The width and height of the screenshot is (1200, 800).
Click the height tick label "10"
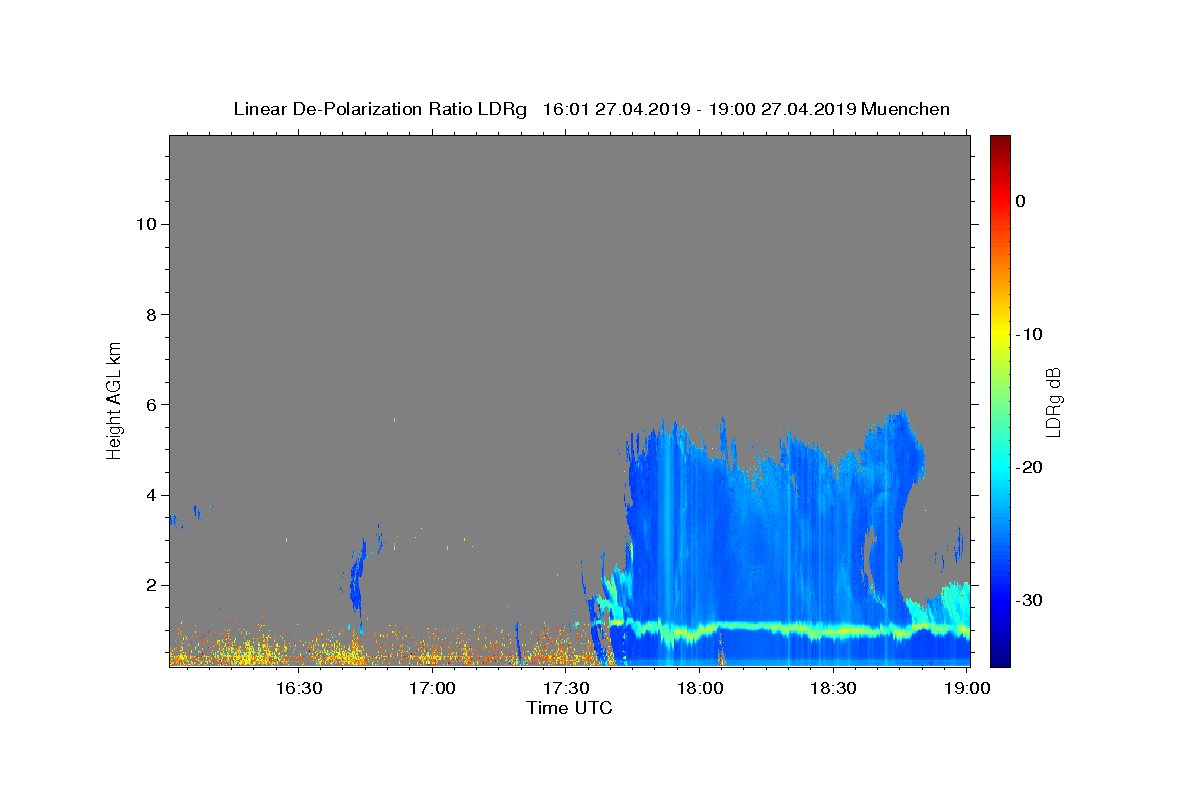point(149,224)
